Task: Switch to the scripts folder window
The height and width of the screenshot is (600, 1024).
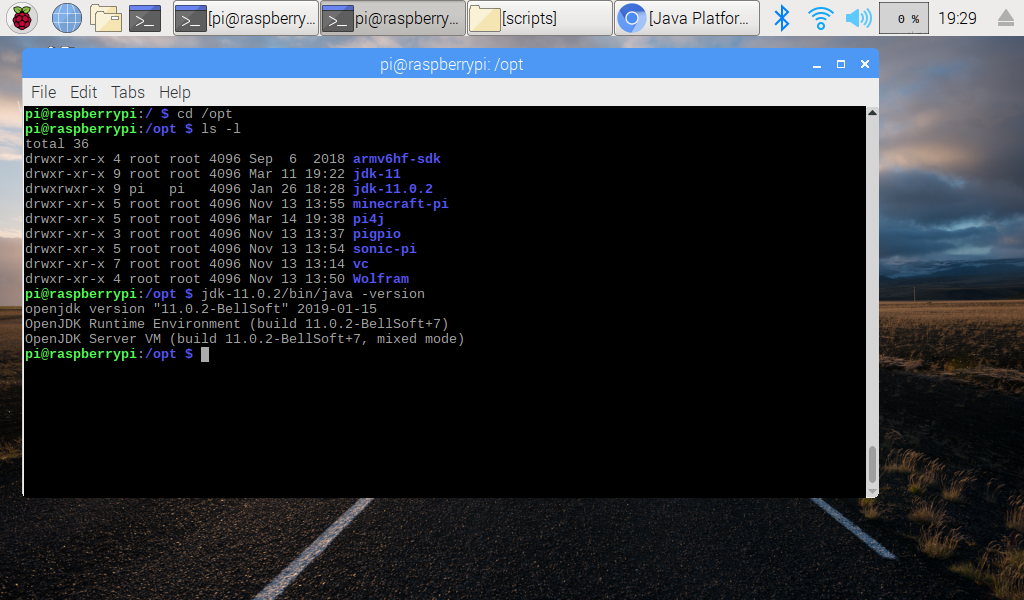Action: tap(540, 18)
